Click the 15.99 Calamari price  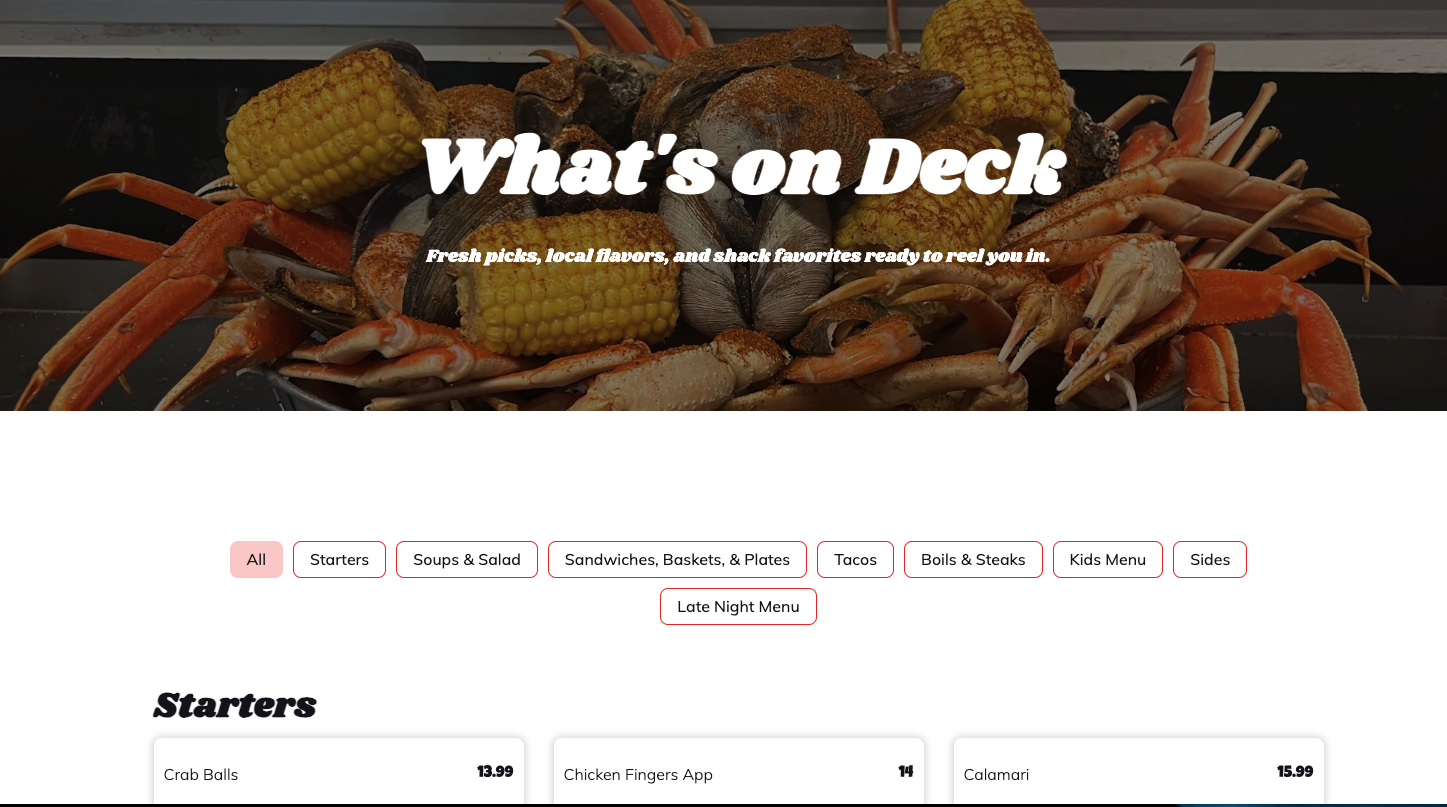(x=1295, y=771)
